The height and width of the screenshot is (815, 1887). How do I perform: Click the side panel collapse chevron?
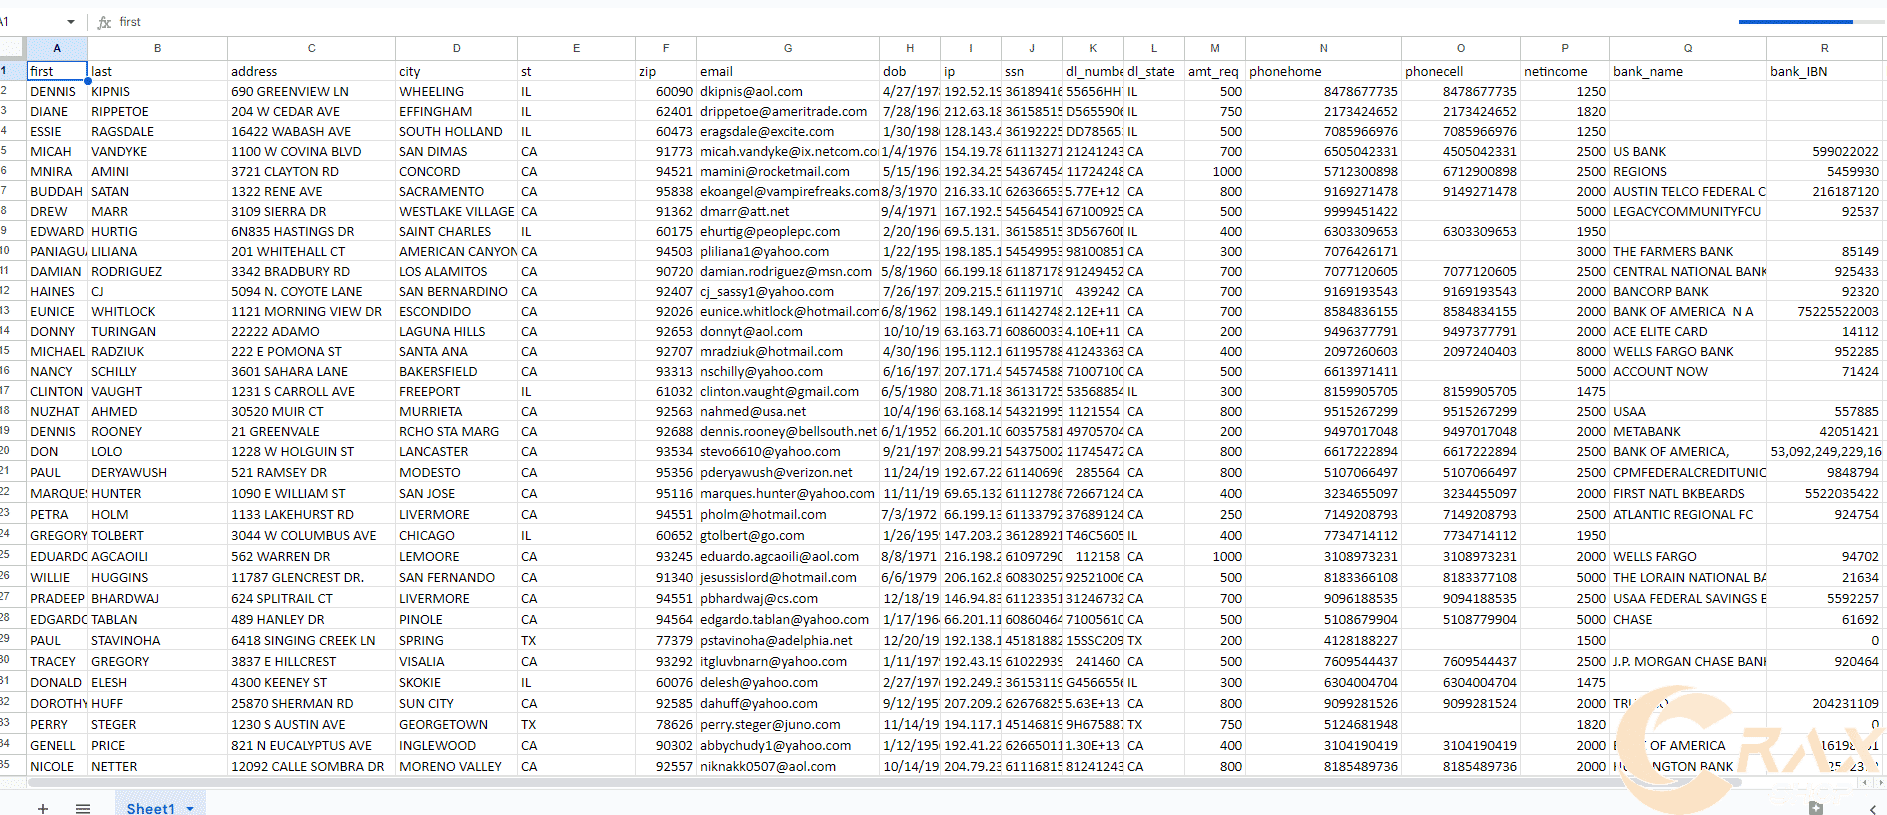pyautogui.click(x=1872, y=808)
